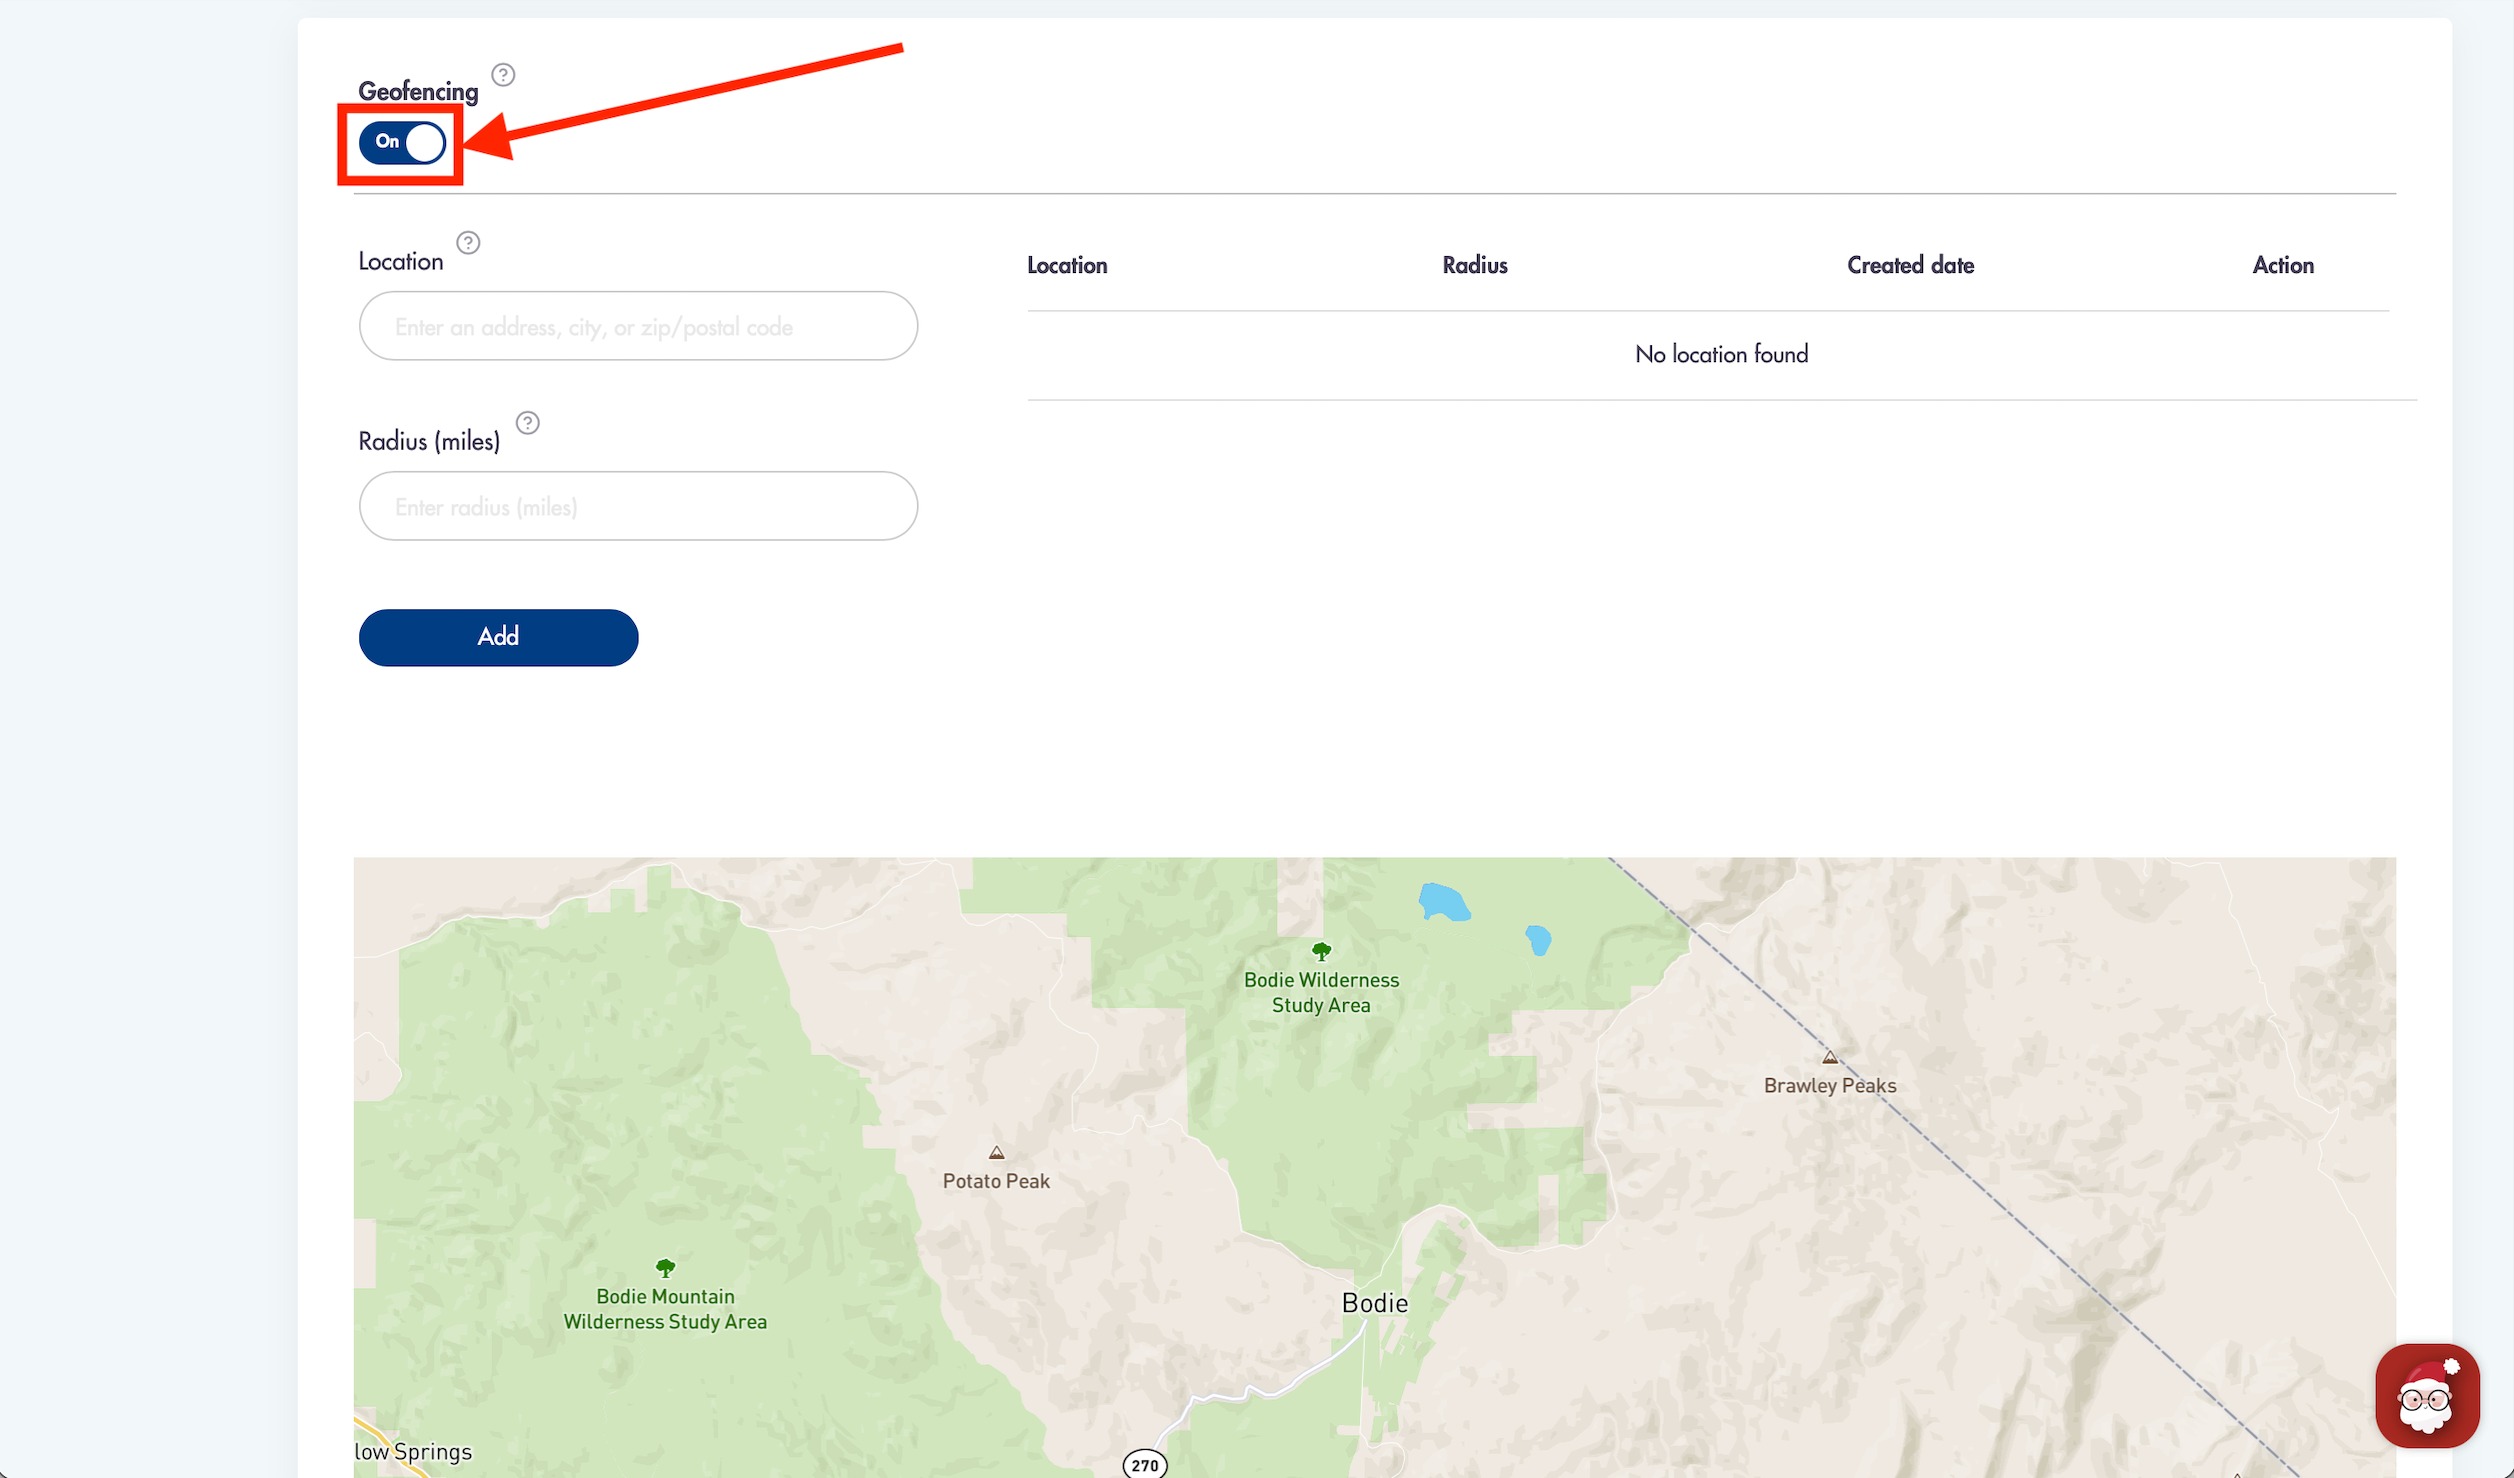This screenshot has width=2514, height=1478.
Task: Select the Location column header
Action: coord(1067,265)
